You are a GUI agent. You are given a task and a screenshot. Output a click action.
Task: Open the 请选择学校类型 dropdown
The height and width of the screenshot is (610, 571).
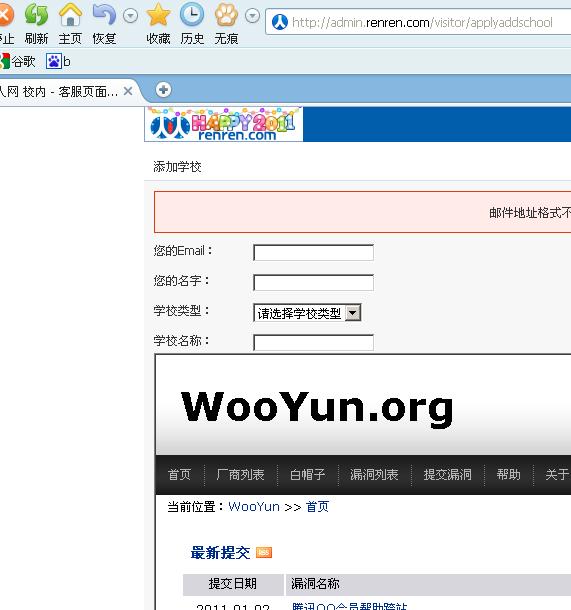307,313
